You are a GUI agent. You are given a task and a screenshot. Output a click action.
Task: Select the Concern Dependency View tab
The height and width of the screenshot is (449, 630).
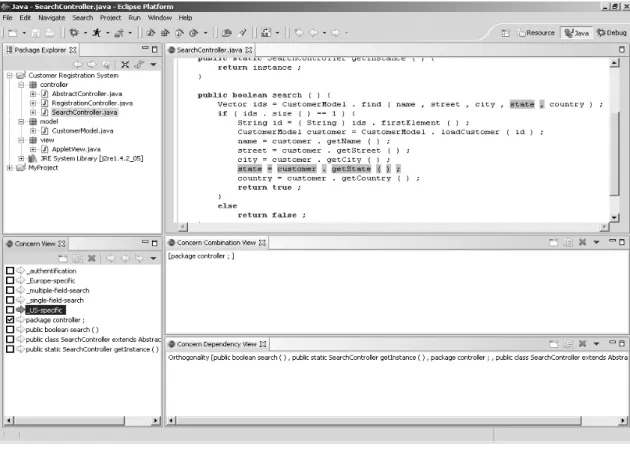point(217,344)
